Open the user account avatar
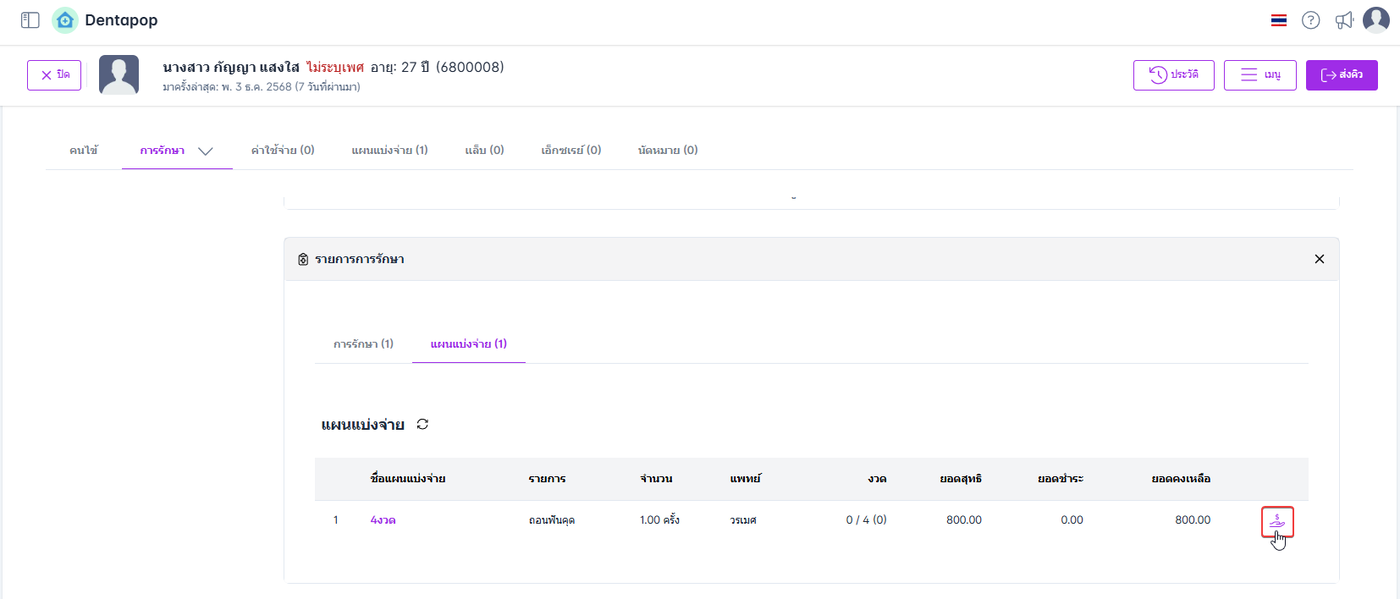1400x599 pixels. click(1377, 20)
